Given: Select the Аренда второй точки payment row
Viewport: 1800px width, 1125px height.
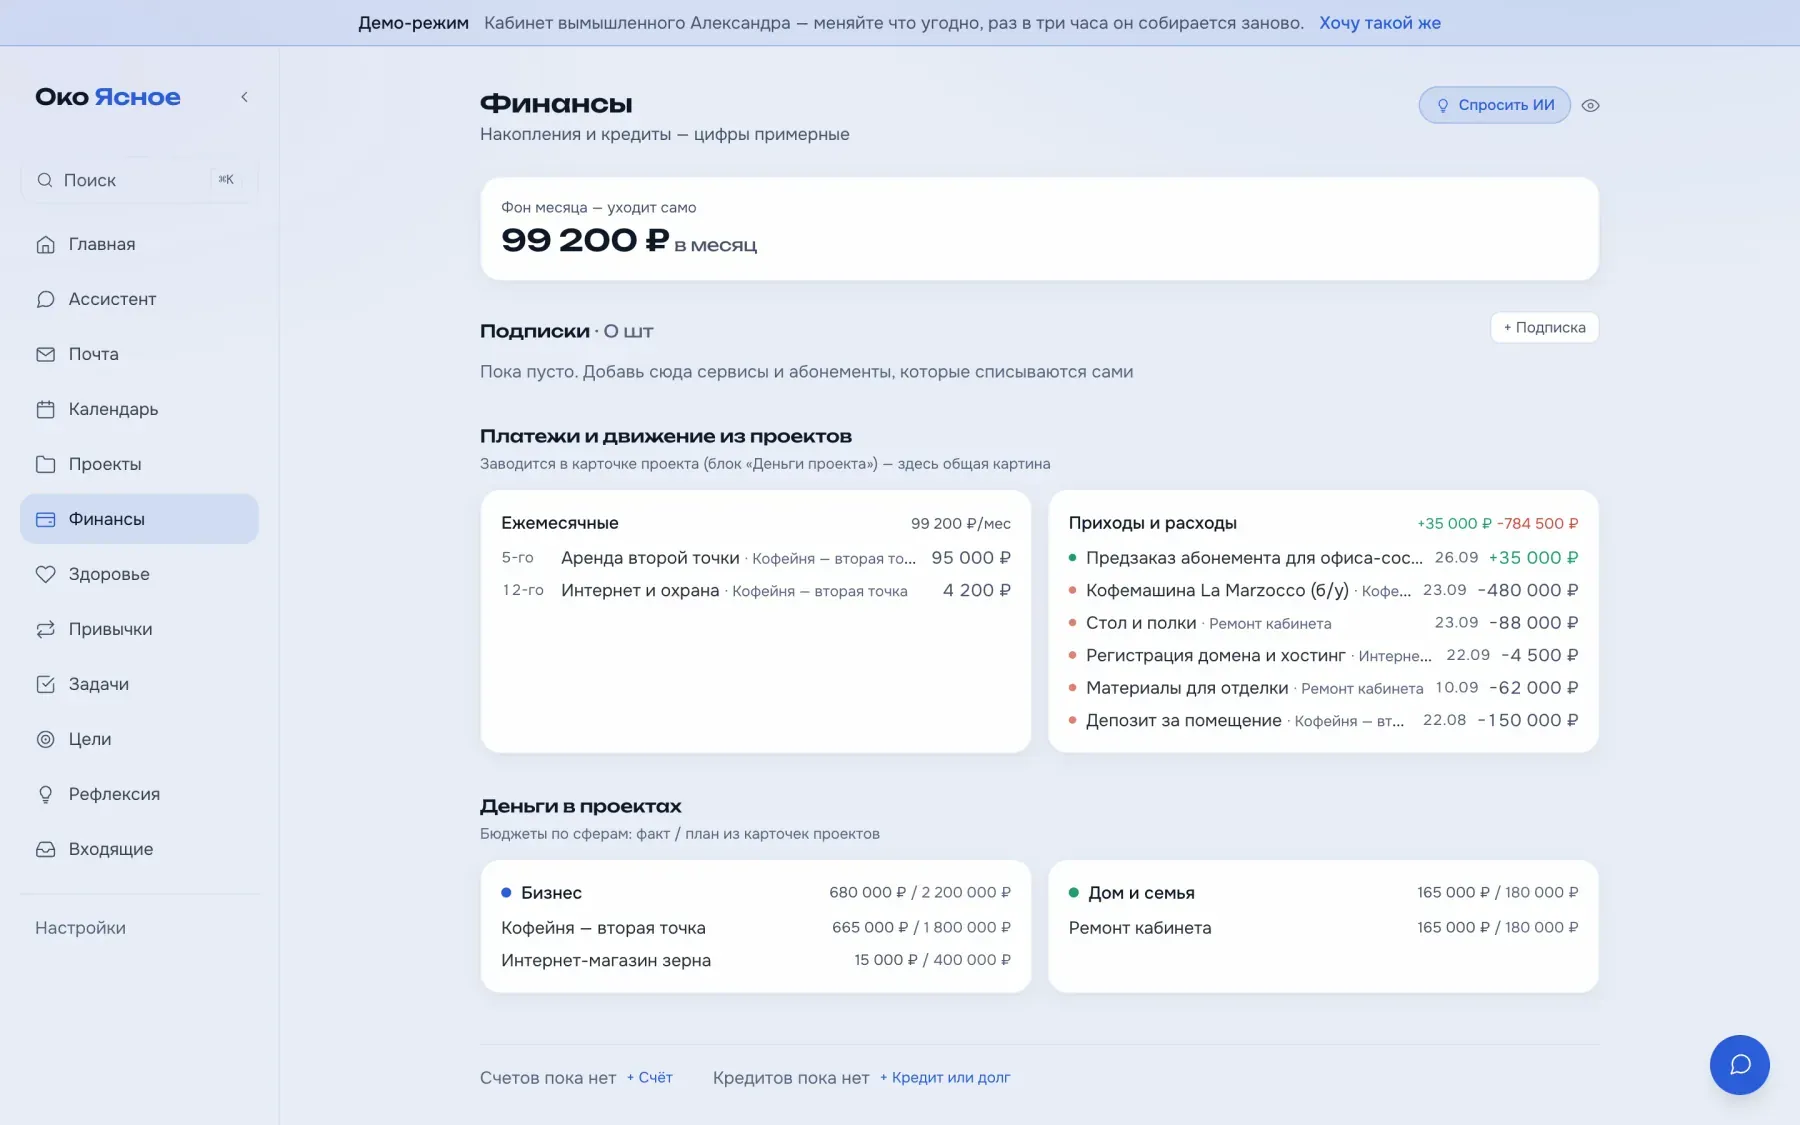Looking at the screenshot, I should coord(755,558).
